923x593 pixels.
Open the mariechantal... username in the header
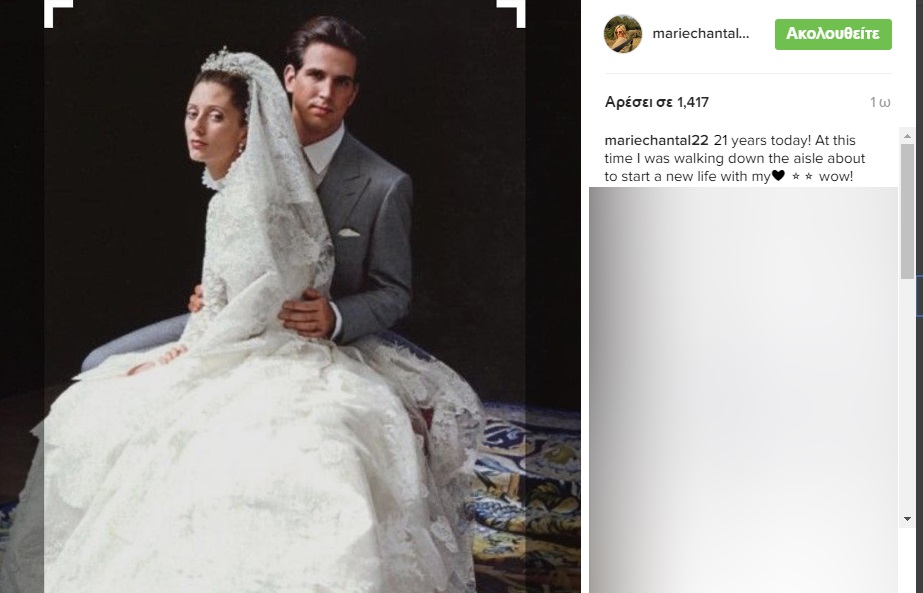coord(700,34)
